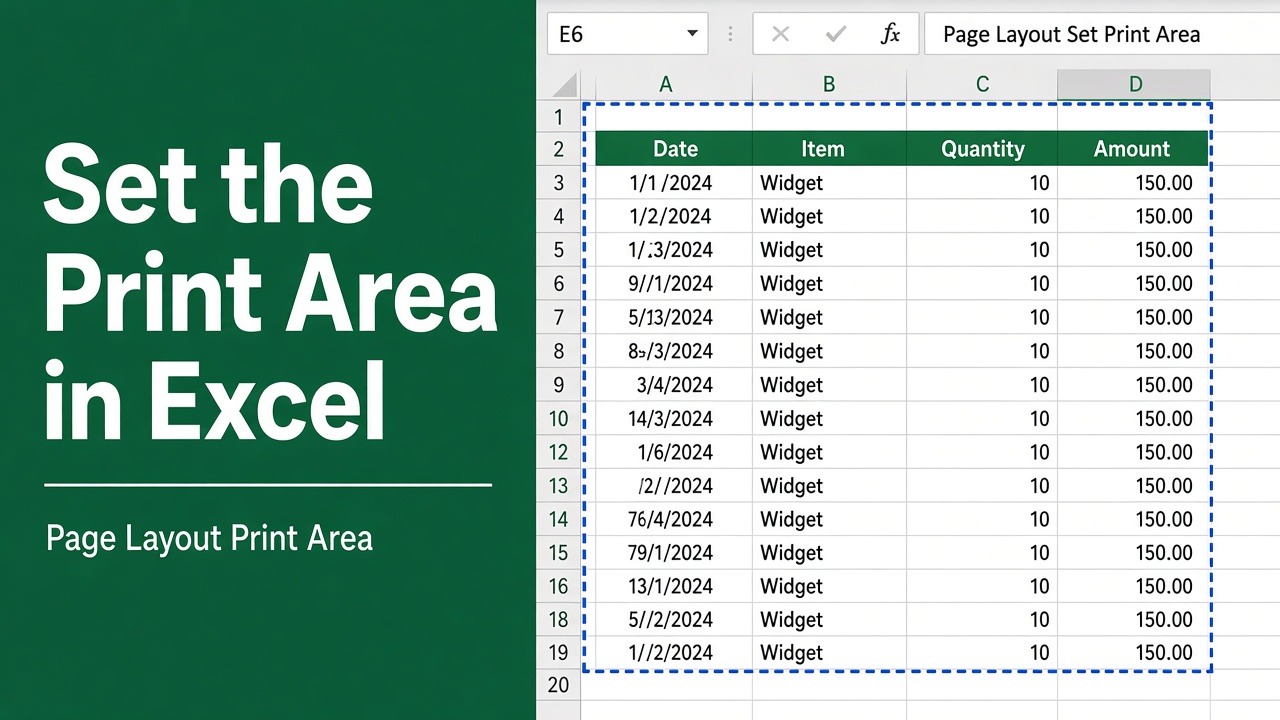Click quantity 10 in row 12

point(982,452)
